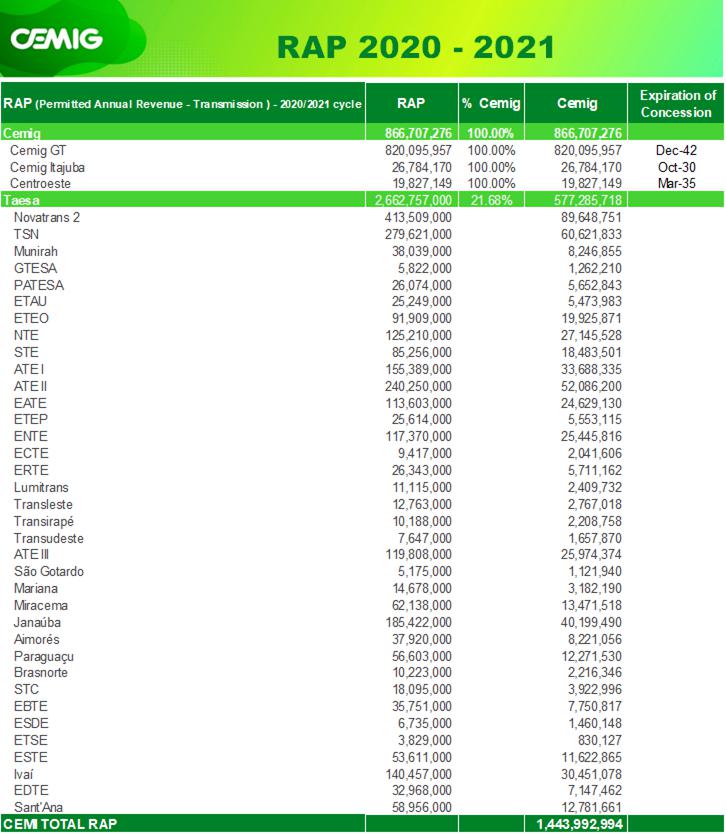Click the 'Sant'Ana' row label
726x834 pixels.
tap(38, 808)
